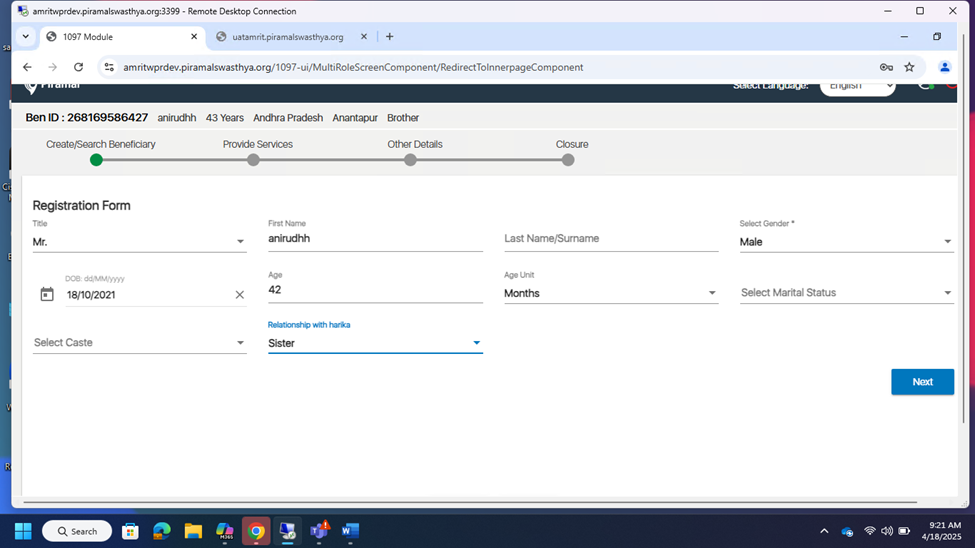Open Microsoft Store from taskbar
This screenshot has width=975, height=548.
[x=130, y=531]
